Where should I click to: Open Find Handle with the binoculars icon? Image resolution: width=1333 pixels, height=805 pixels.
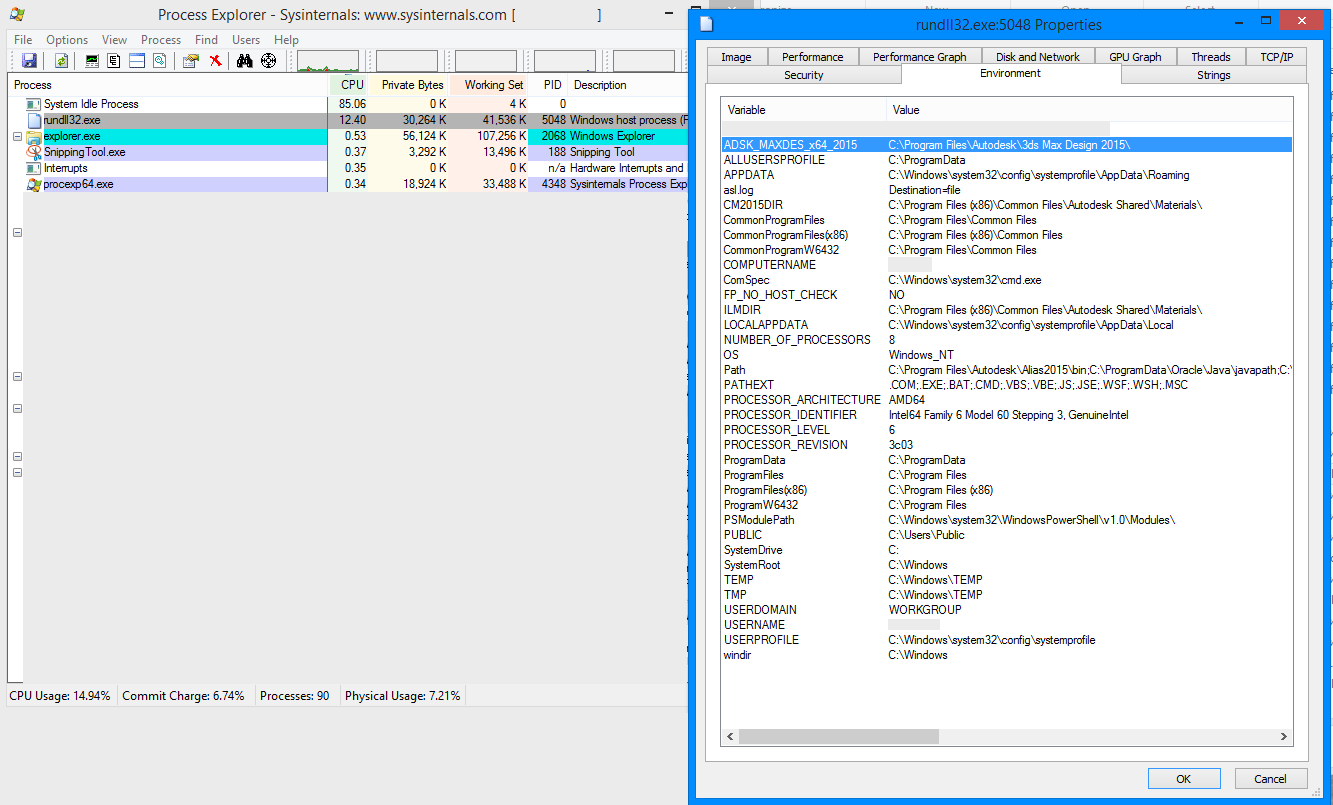click(244, 60)
